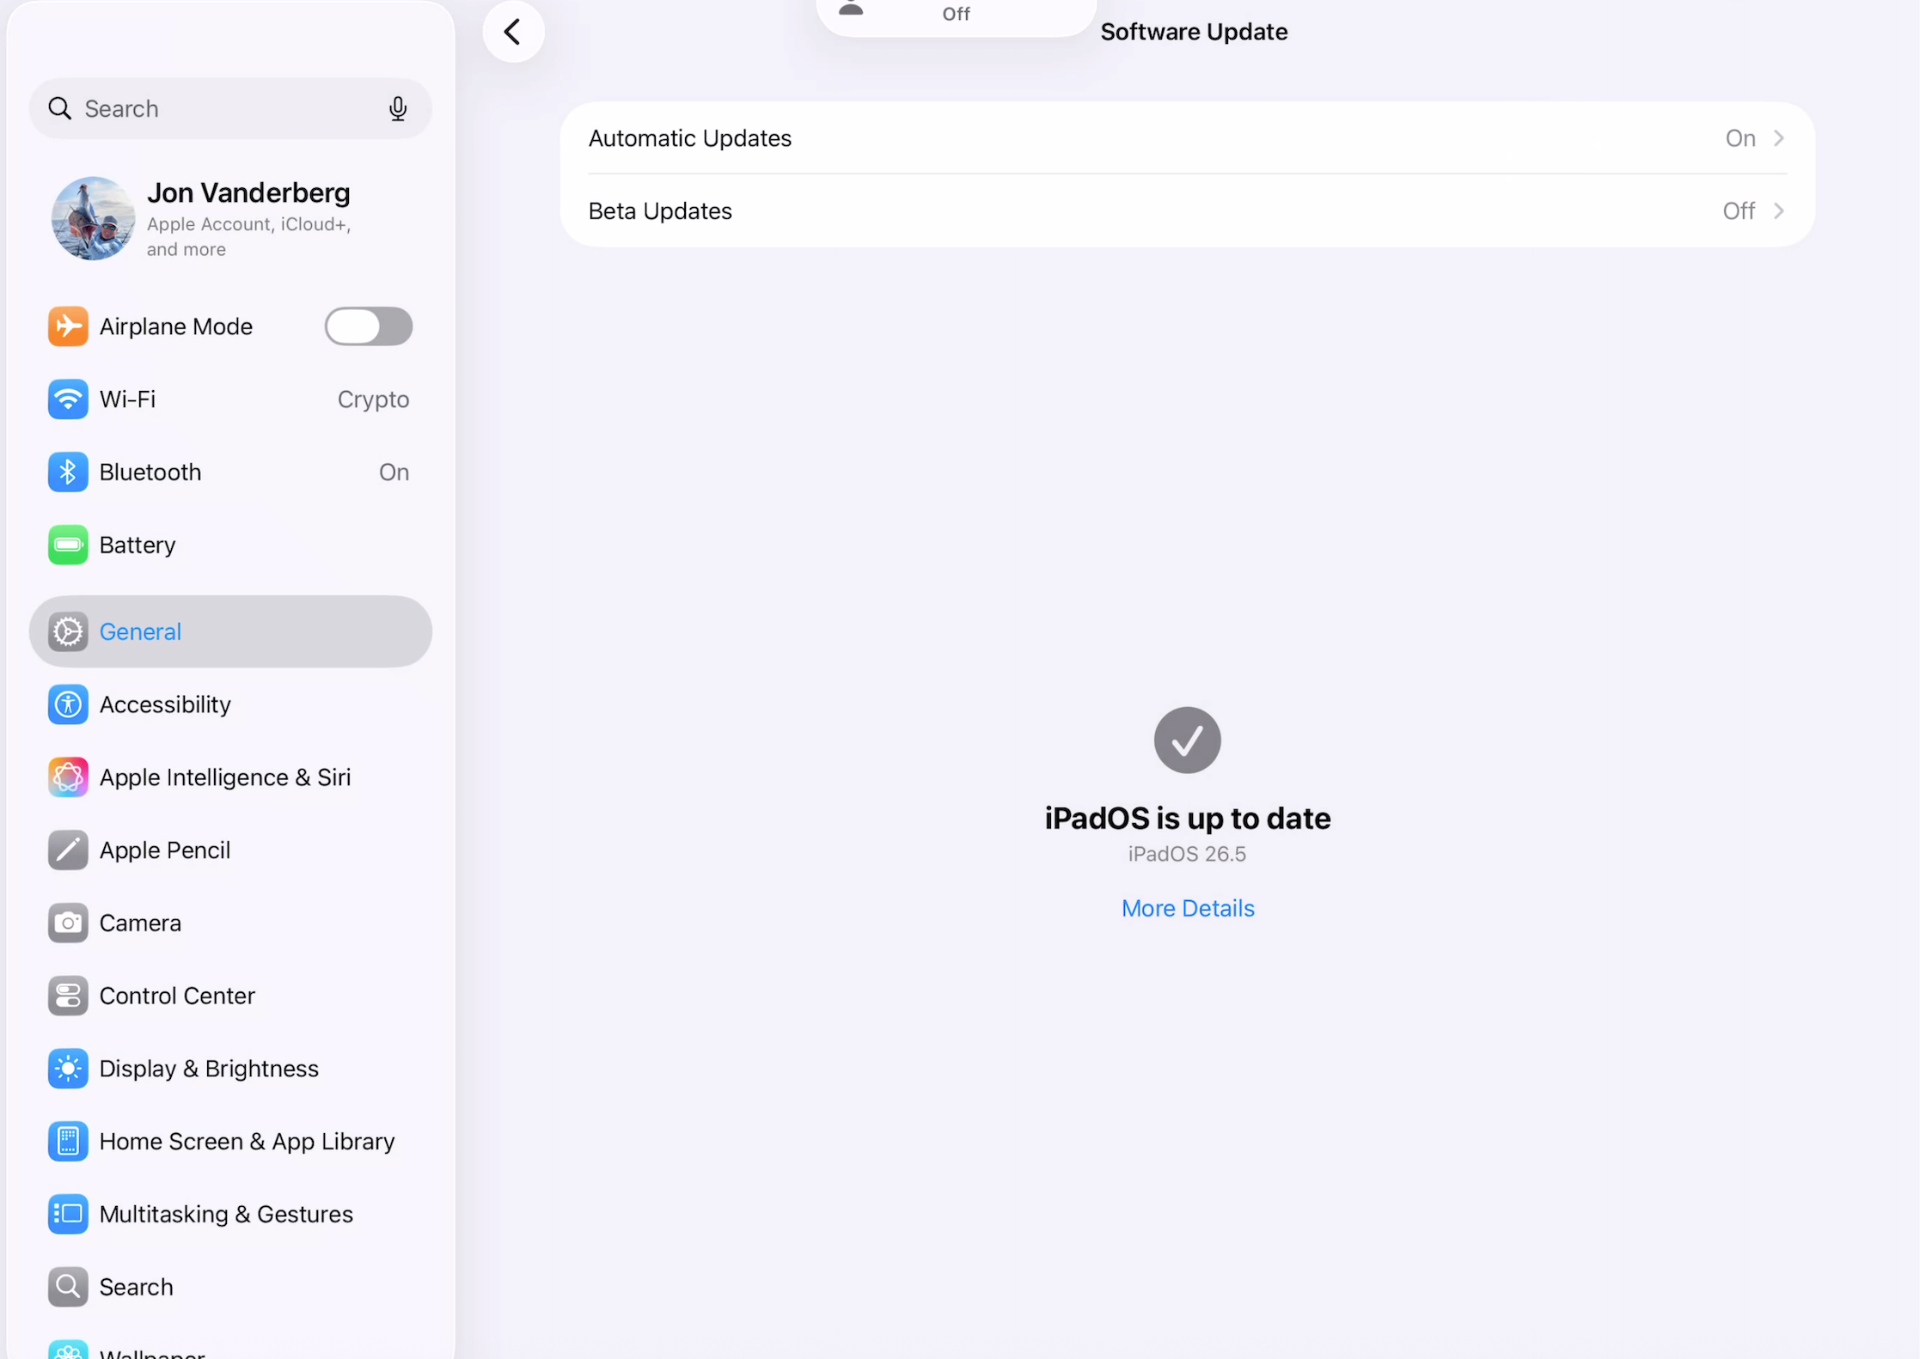Open Jon Vanderberg Apple Account
The width and height of the screenshot is (1920, 1359).
(x=230, y=219)
